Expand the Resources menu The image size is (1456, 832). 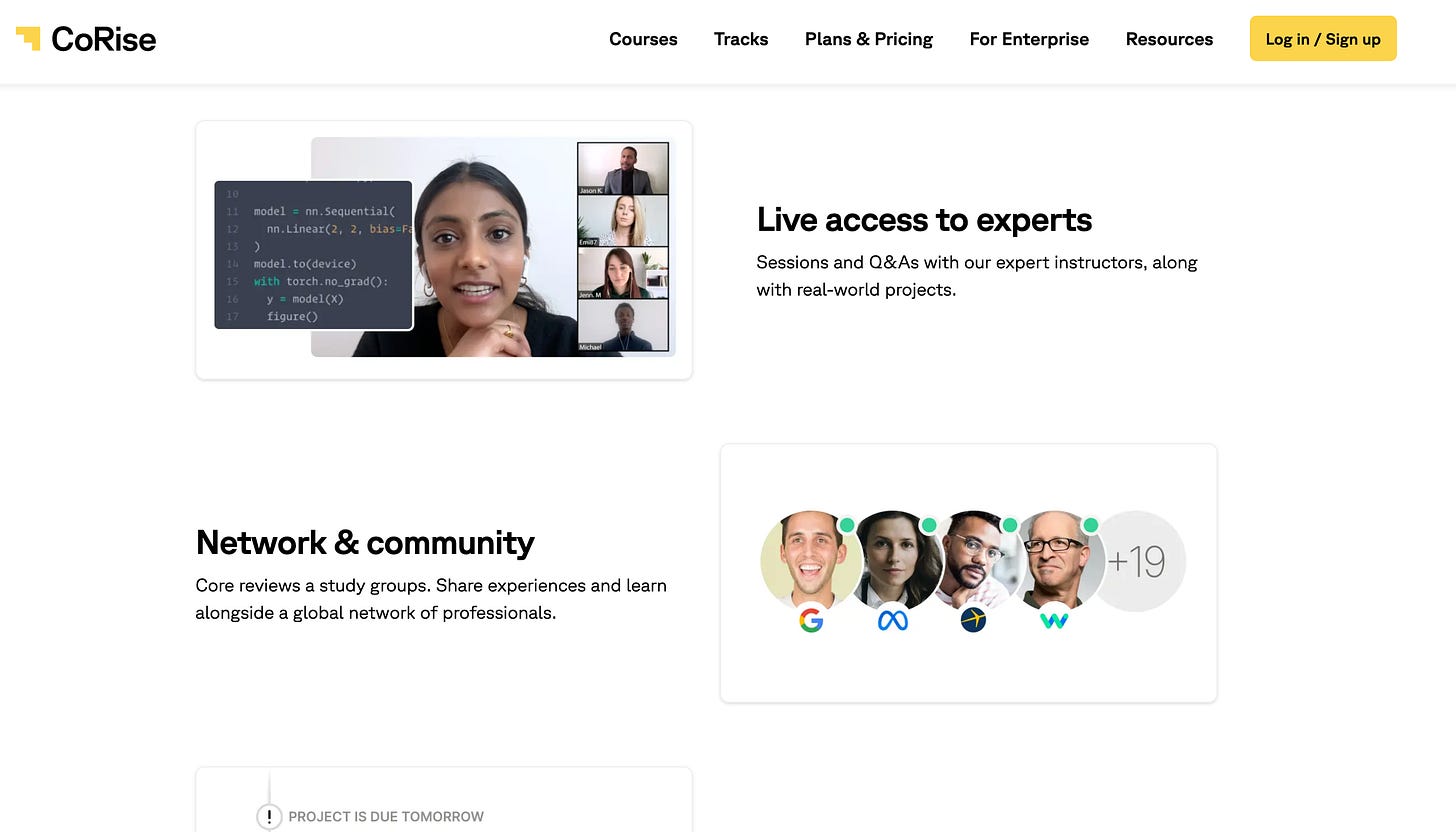(x=1169, y=39)
